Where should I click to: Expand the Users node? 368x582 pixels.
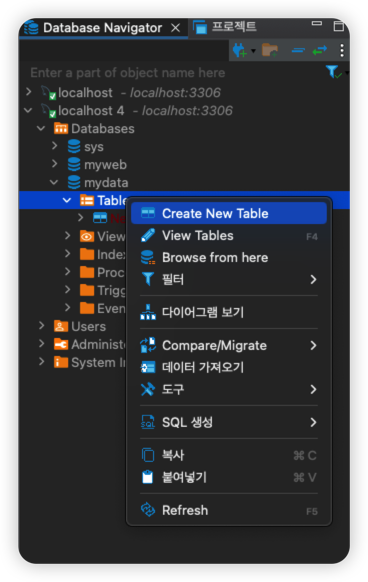tap(42, 326)
